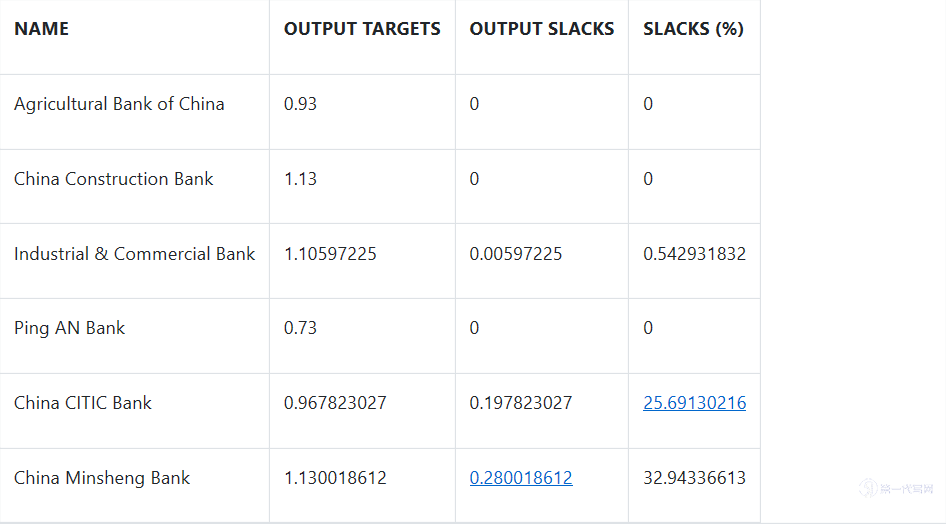The image size is (946, 525).
Task: Select the 0.542931832 slacks percent value
Action: click(694, 253)
